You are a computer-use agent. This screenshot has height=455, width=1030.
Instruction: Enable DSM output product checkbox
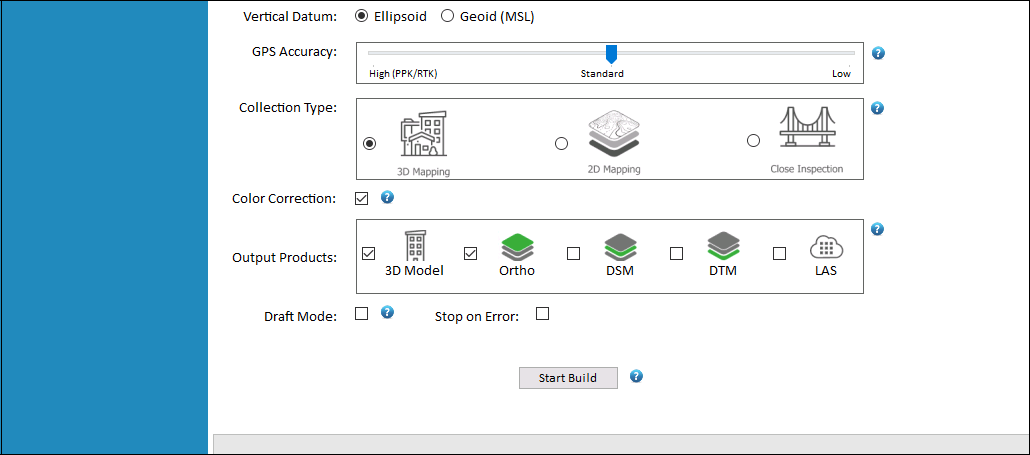pos(573,253)
